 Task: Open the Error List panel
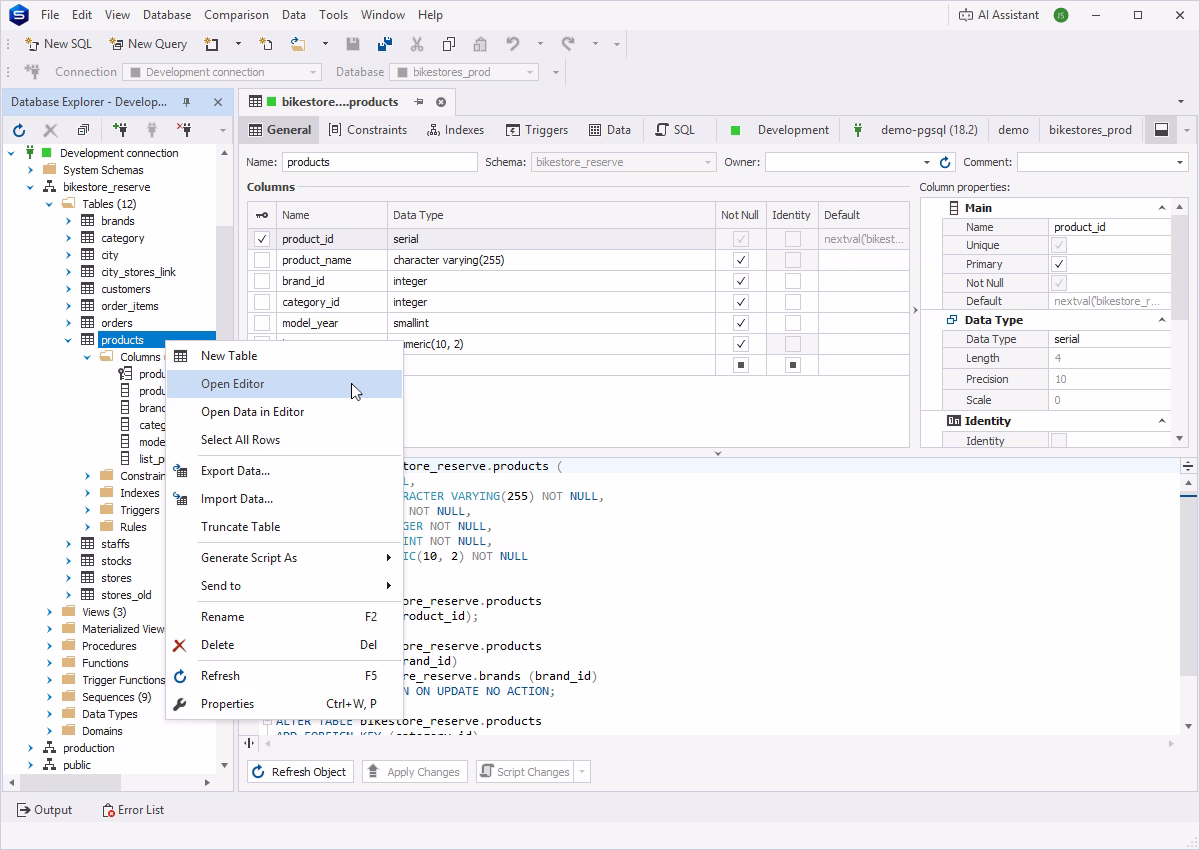pos(133,810)
